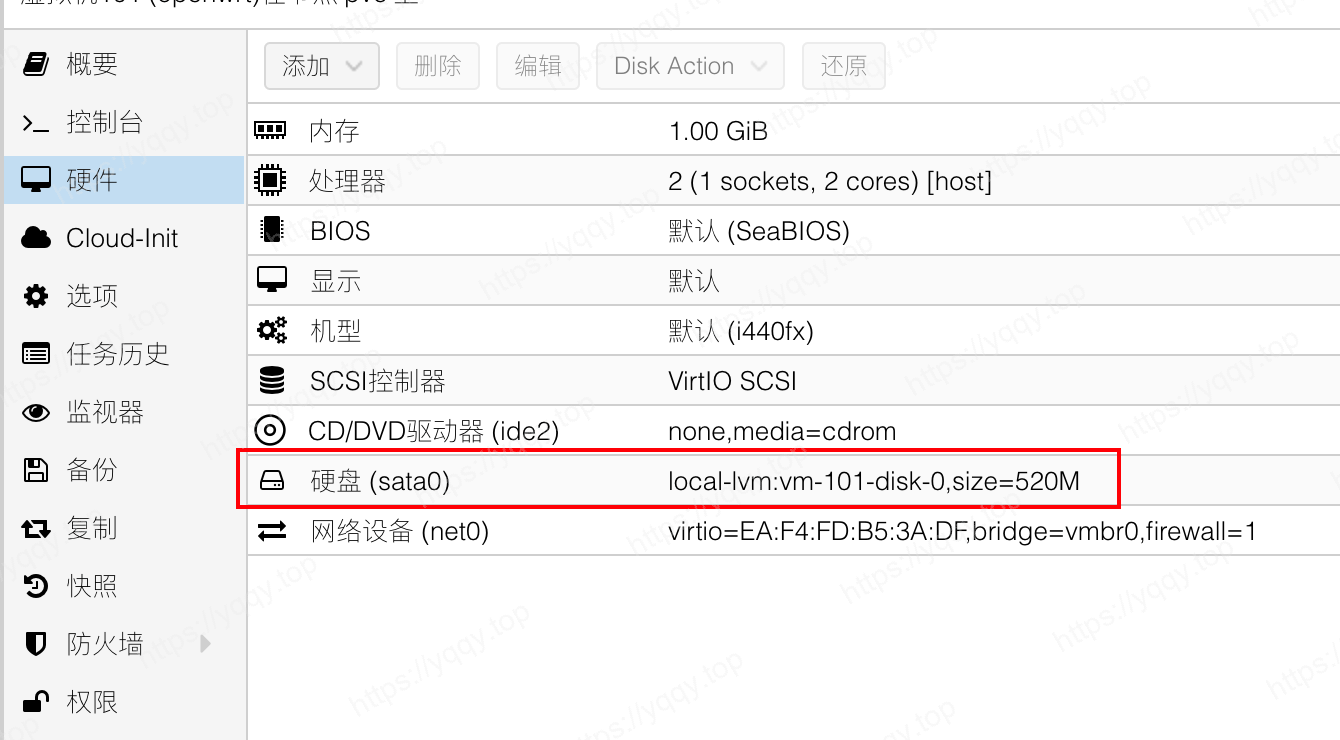
Task: Click the network device arrows icon
Action: 271,531
